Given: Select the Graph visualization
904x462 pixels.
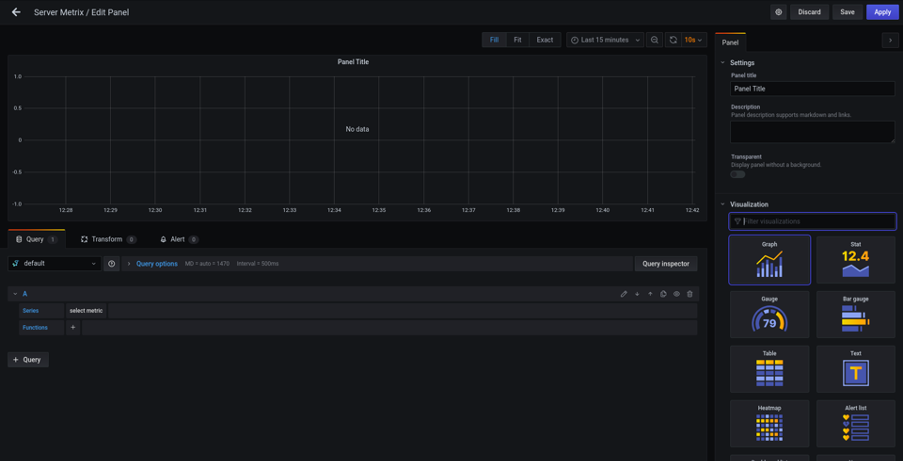Looking at the screenshot, I should pyautogui.click(x=770, y=260).
